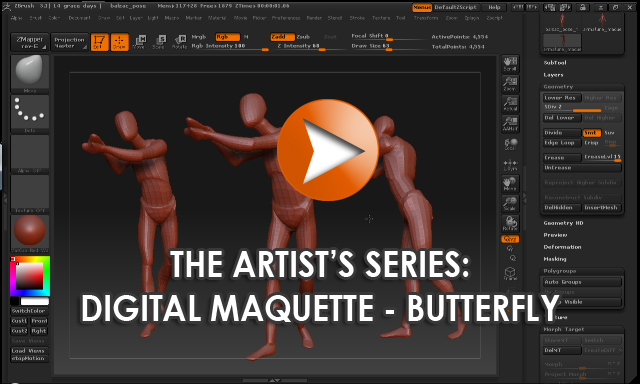Click the Scale view icon in right shelf
640x384 pixels.
pyautogui.click(x=510, y=204)
